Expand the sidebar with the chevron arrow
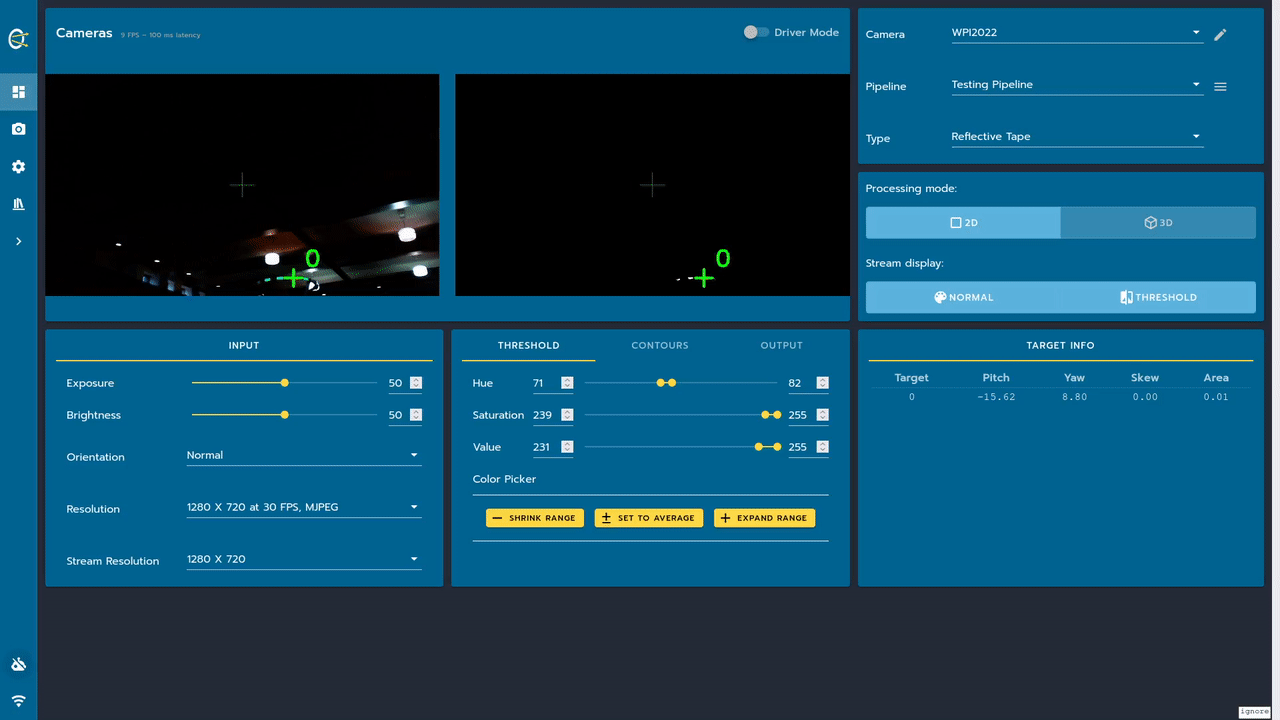The image size is (1280, 720). pyautogui.click(x=18, y=241)
